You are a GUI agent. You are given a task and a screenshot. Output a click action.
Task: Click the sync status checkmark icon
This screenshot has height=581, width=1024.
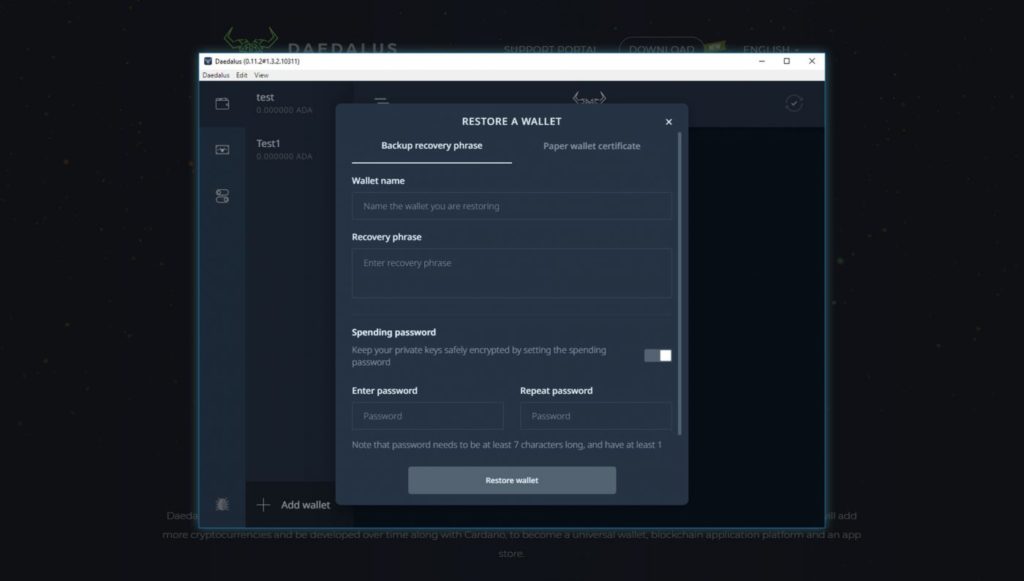(x=794, y=103)
